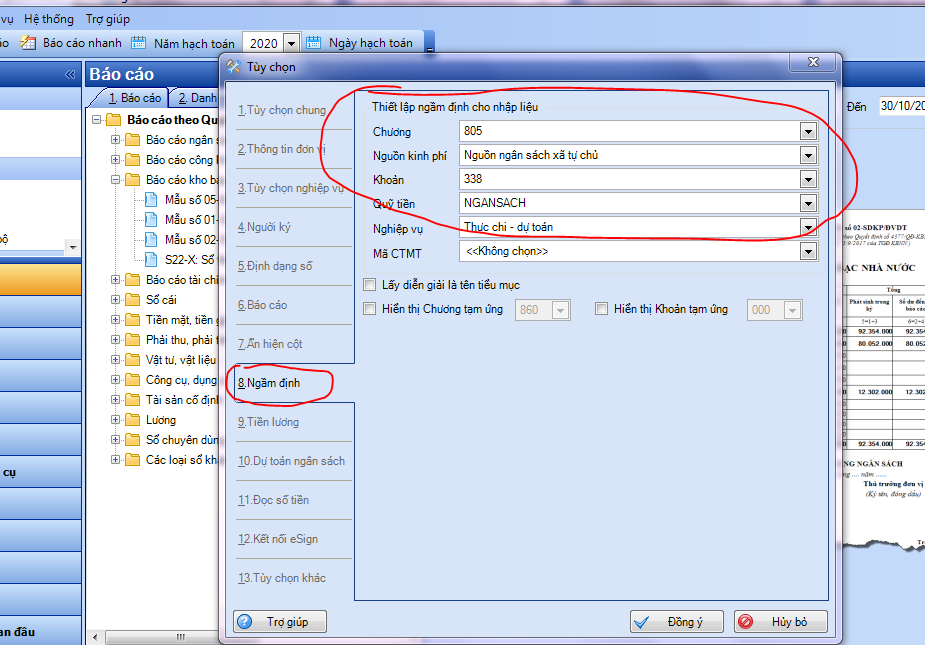The image size is (925, 645).
Task: Enable Hiển thị Chương tạm ứng checkbox
Action: click(370, 309)
